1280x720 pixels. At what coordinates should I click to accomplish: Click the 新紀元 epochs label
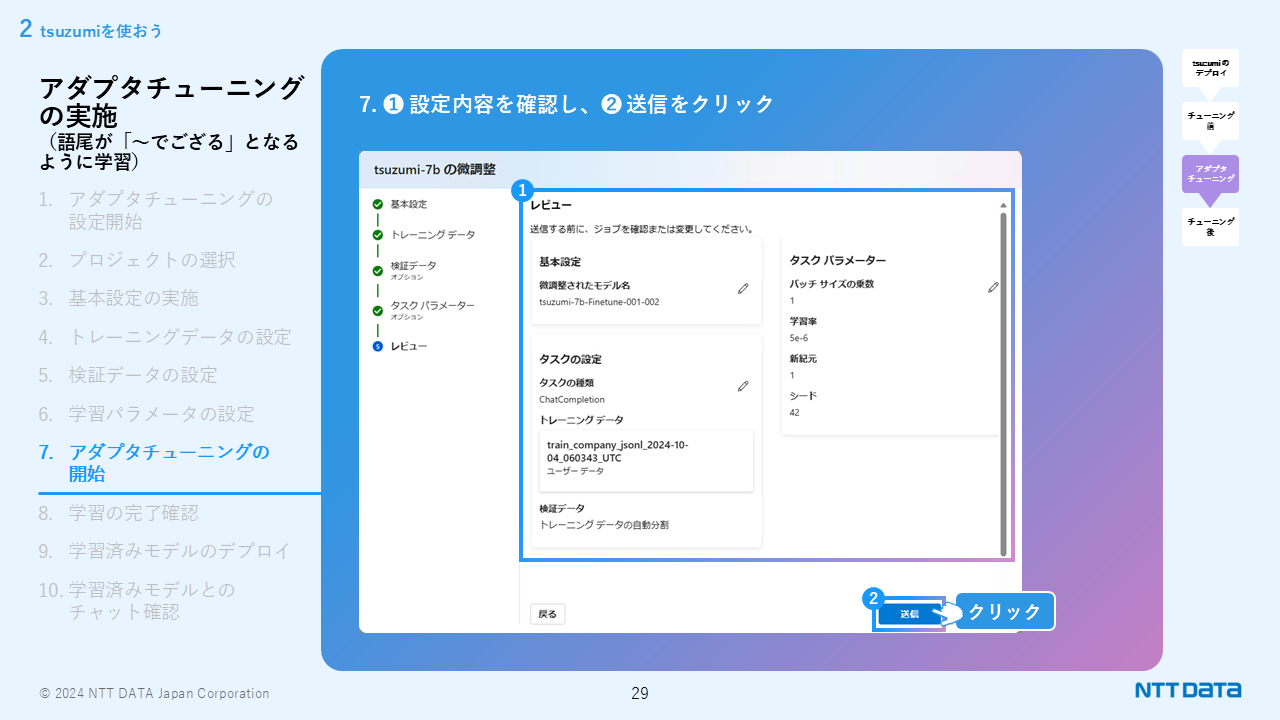(x=803, y=360)
